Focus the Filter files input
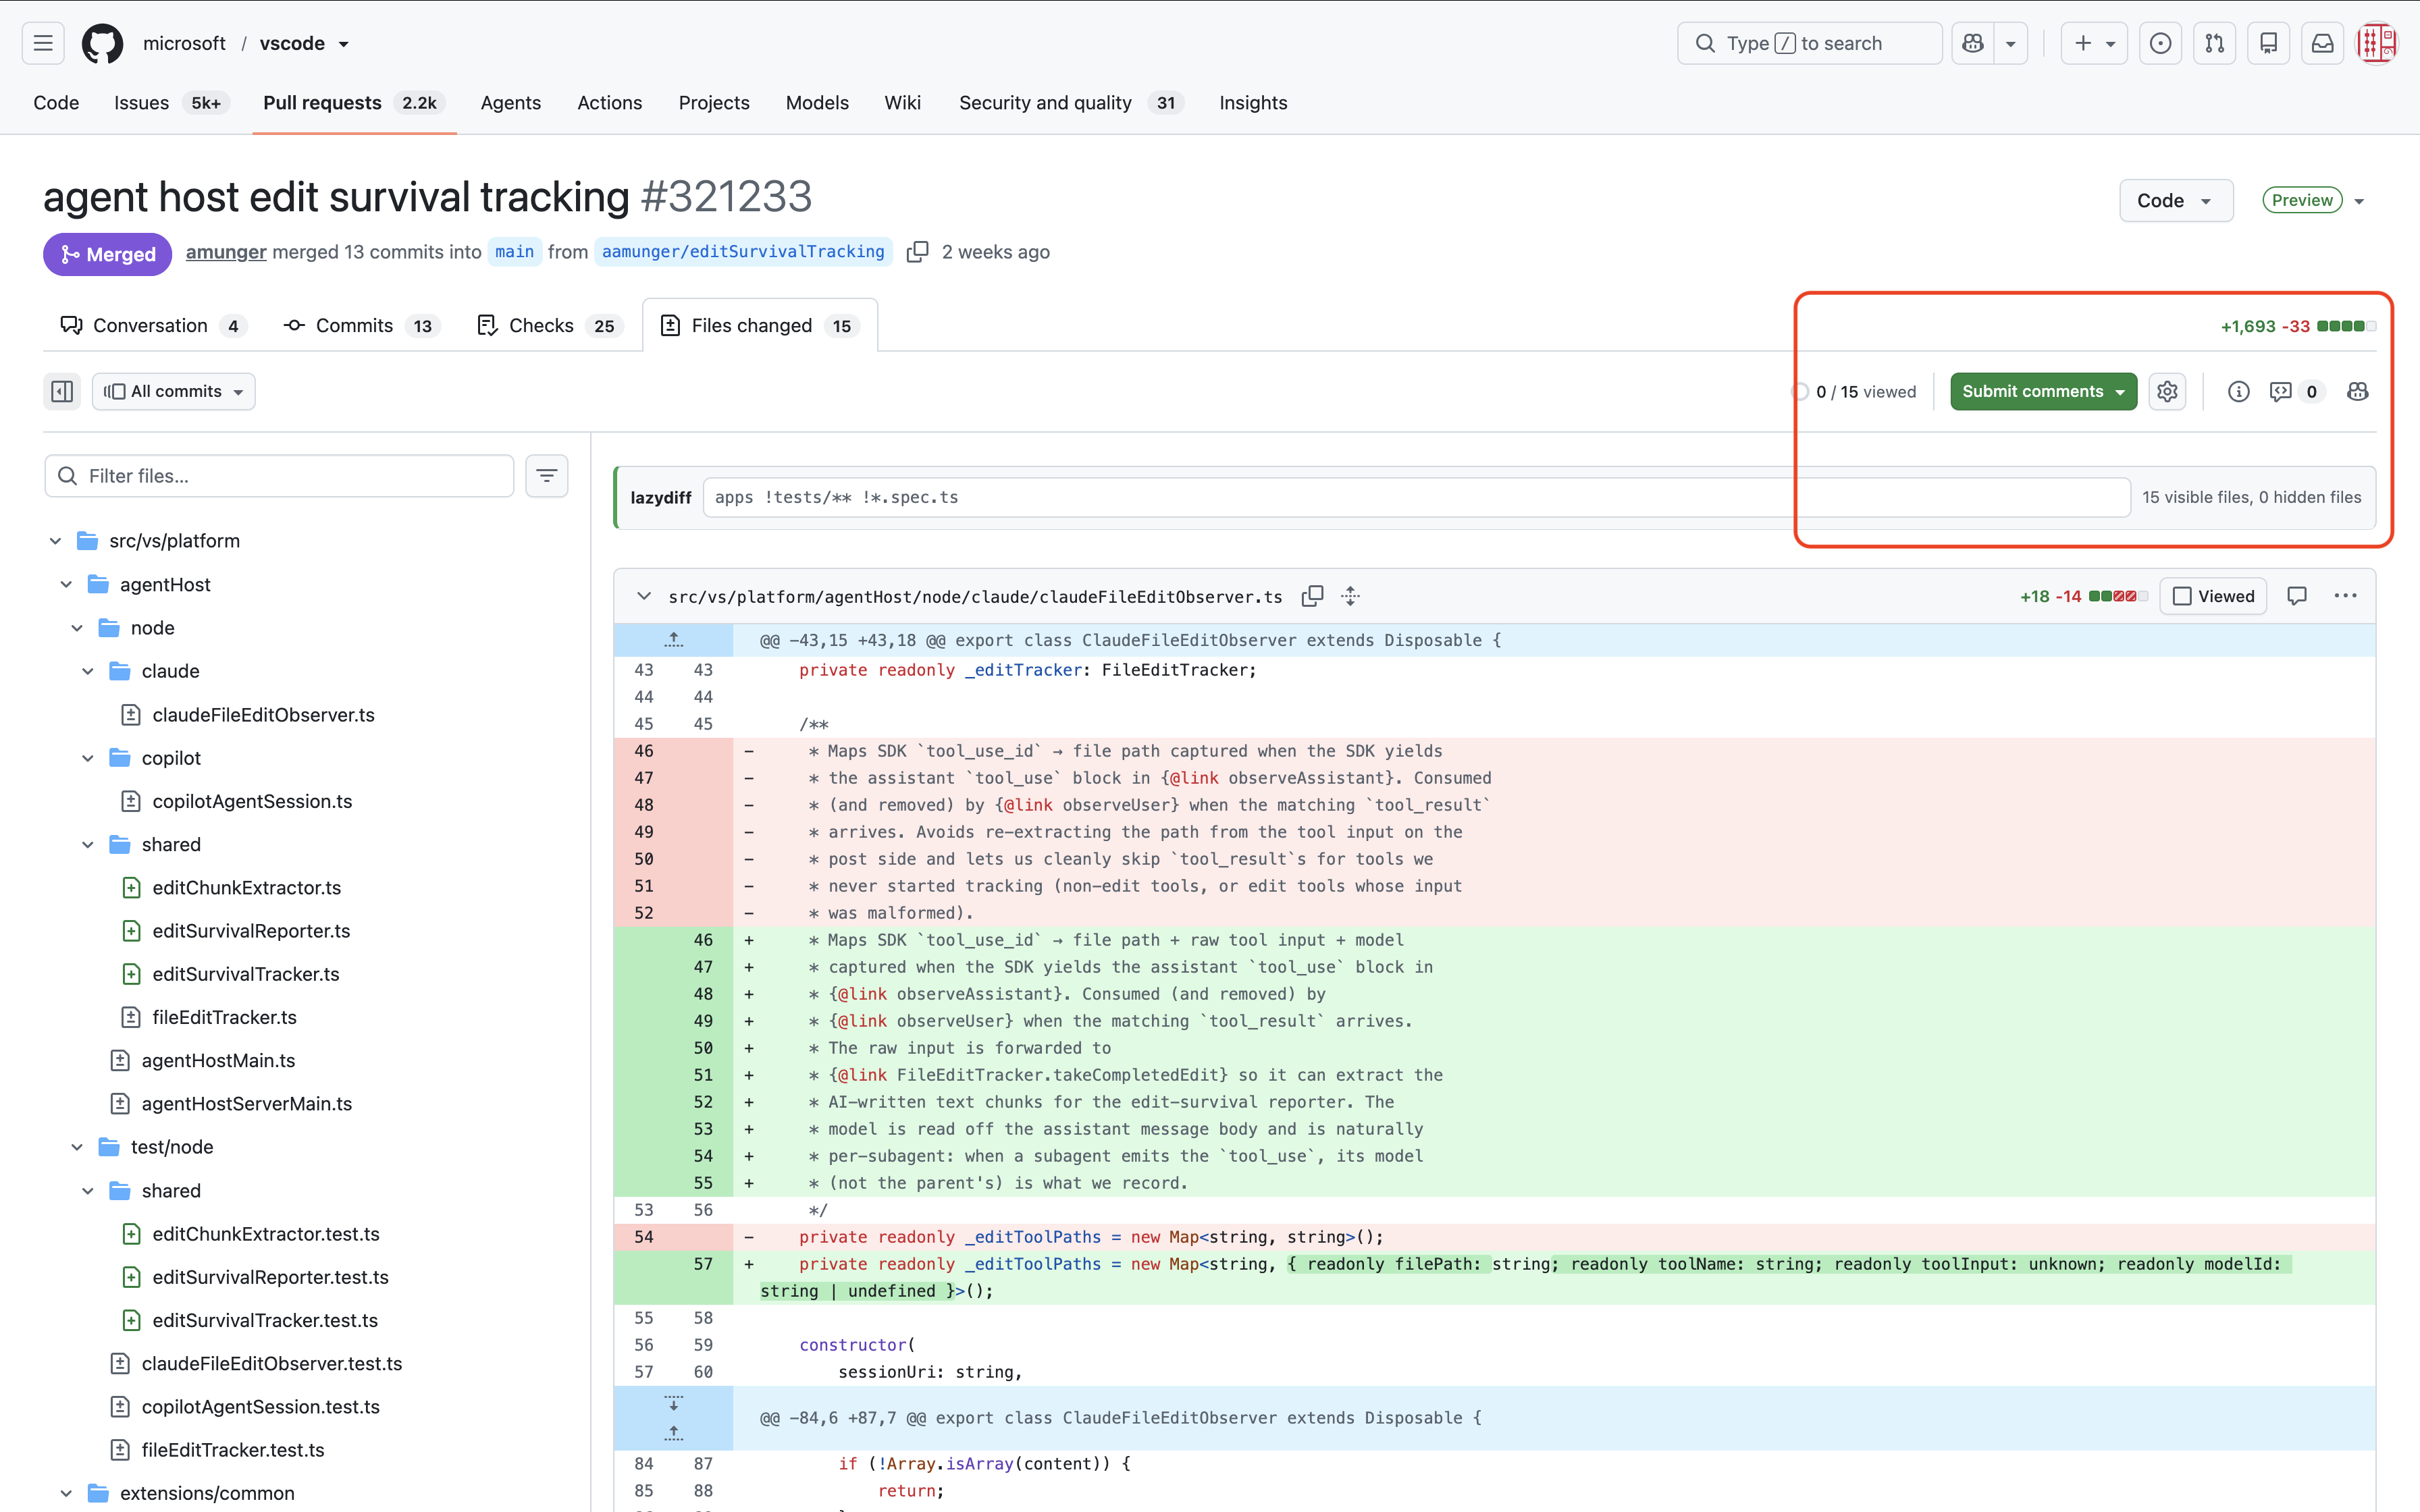The image size is (2420, 1512). pyautogui.click(x=279, y=476)
